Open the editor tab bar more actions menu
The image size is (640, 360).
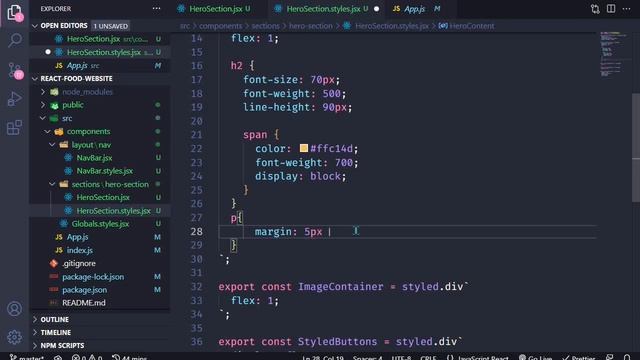tap(627, 9)
